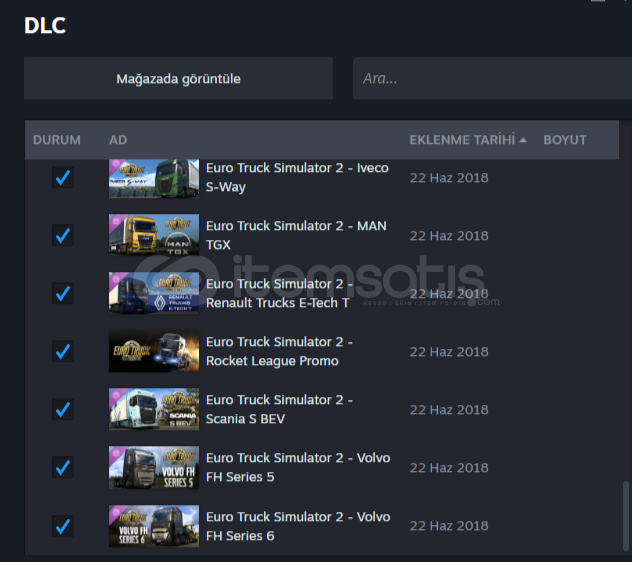Click the 22 Haz 2018 date in Iveco row
This screenshot has width=632, height=562.
pos(449,178)
